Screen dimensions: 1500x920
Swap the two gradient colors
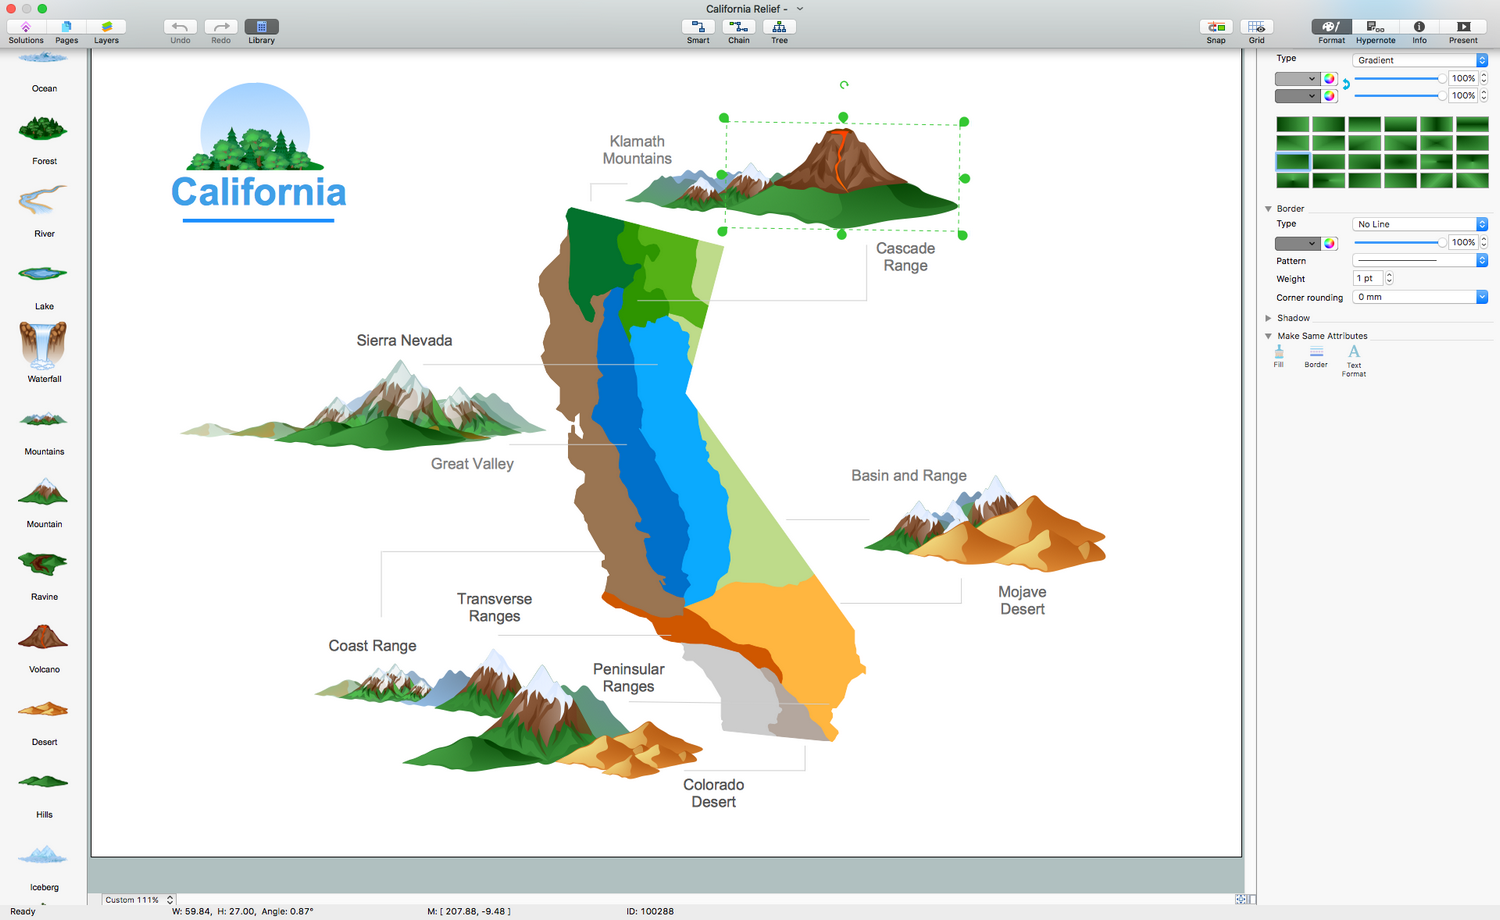[x=1346, y=85]
